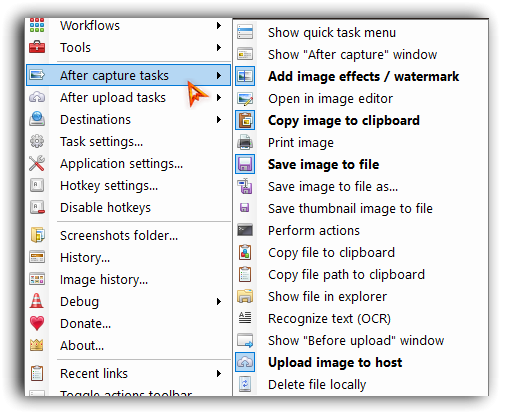The image size is (507, 414).
Task: Expand the Destinations submenu arrow
Action: pyautogui.click(x=219, y=119)
